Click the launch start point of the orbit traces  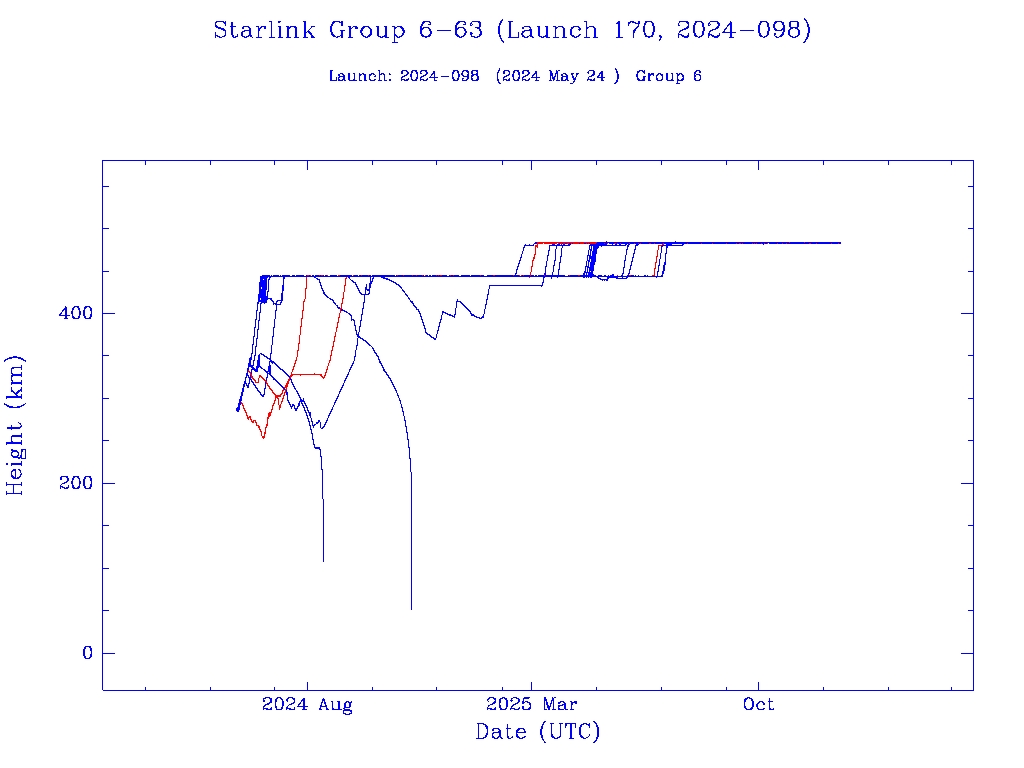pos(238,409)
